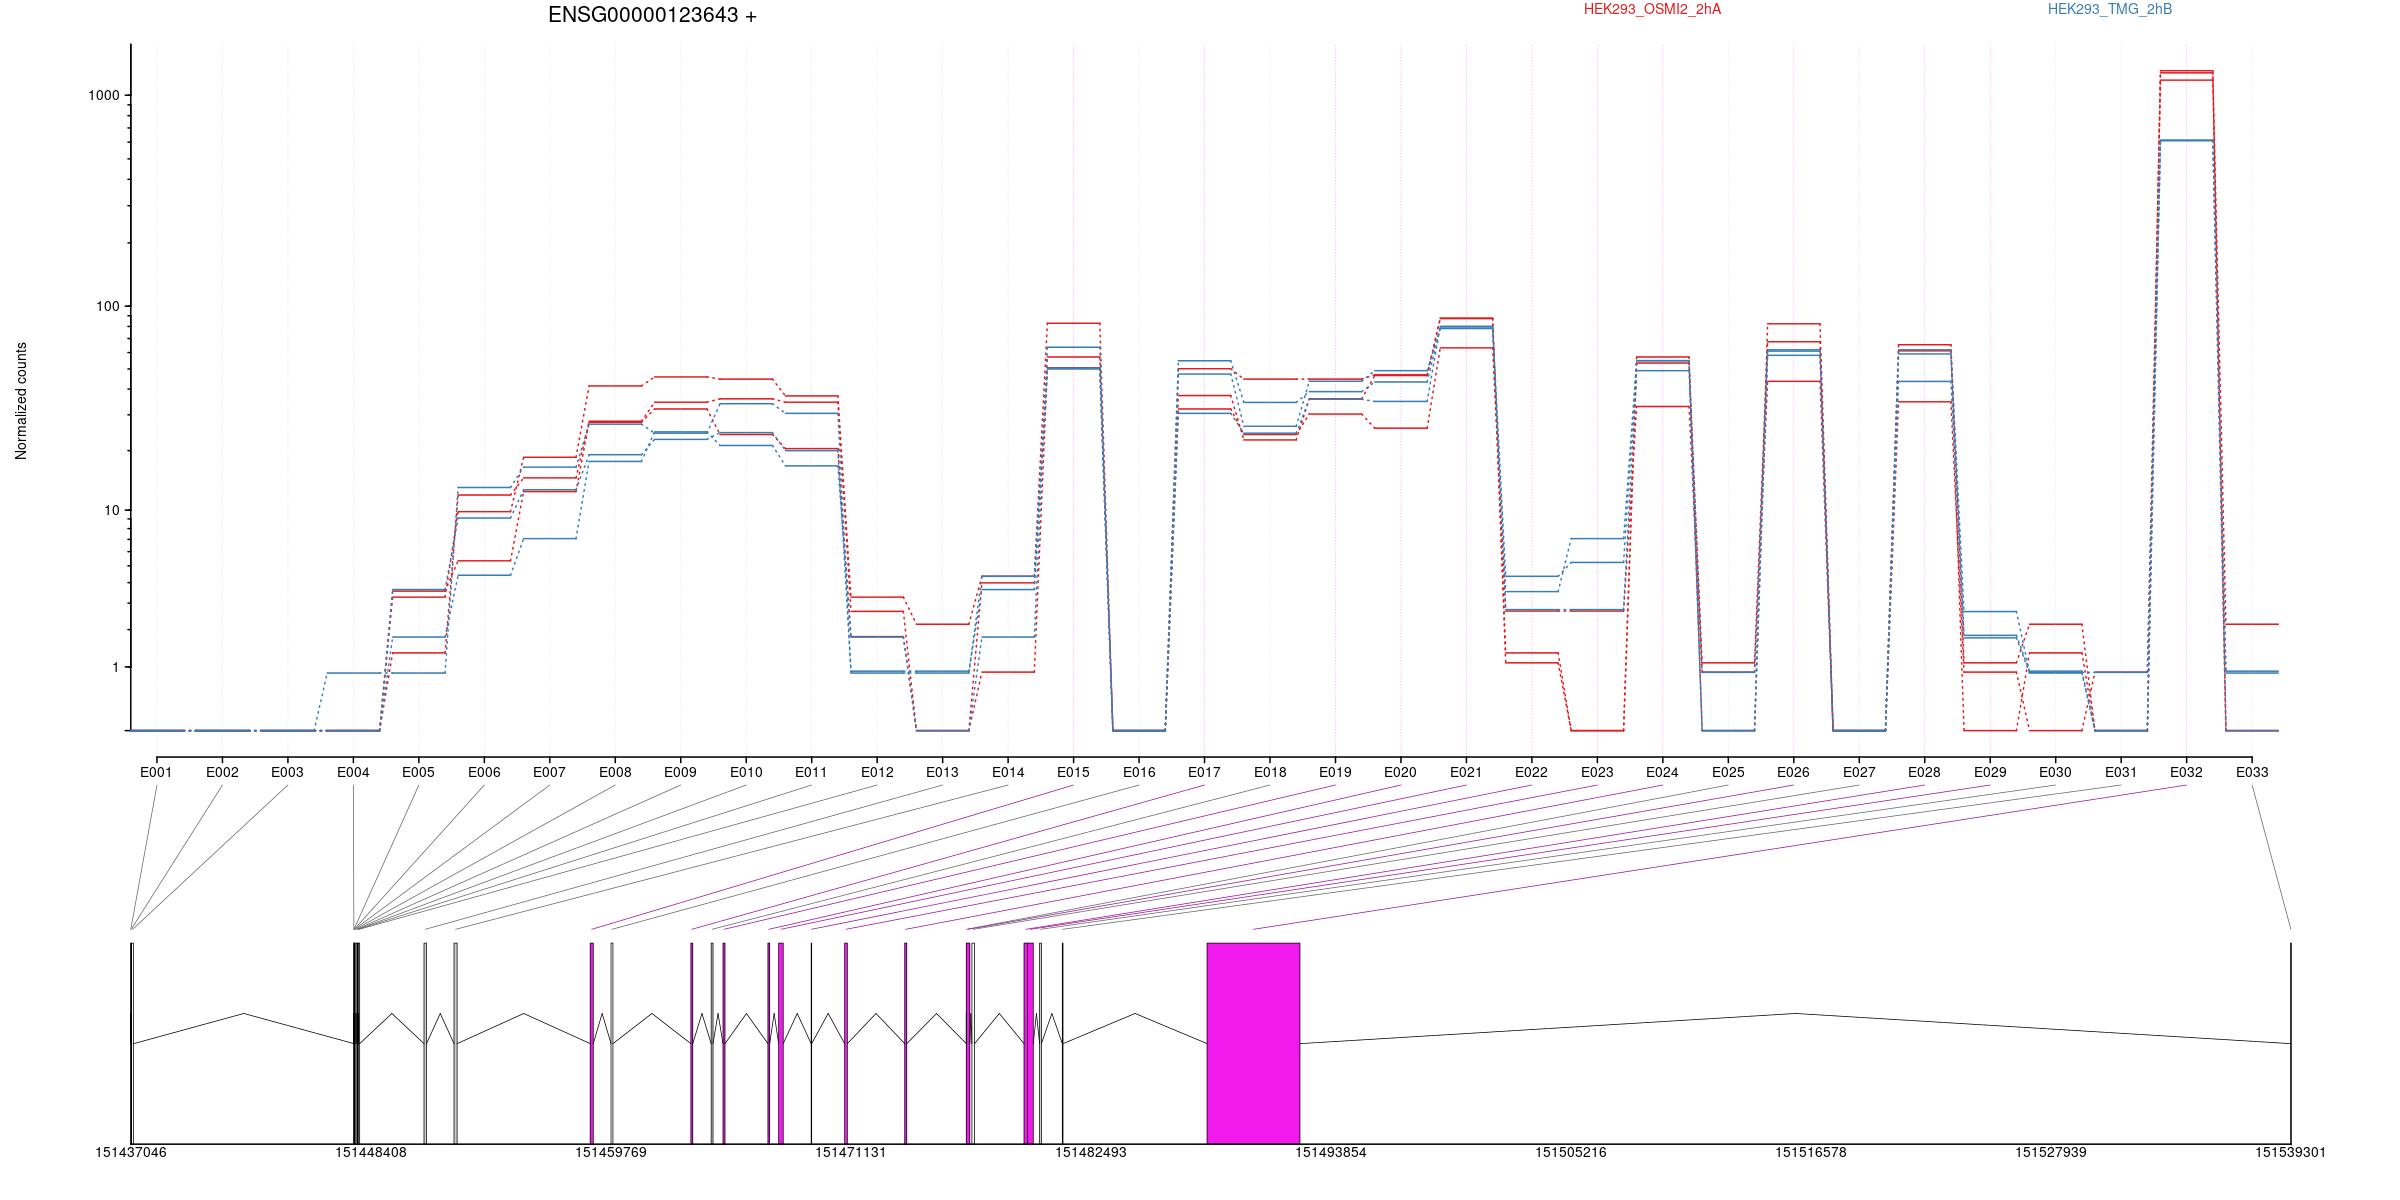Click exon bin label E007
This screenshot has height=1200, width=2400.
(549, 772)
